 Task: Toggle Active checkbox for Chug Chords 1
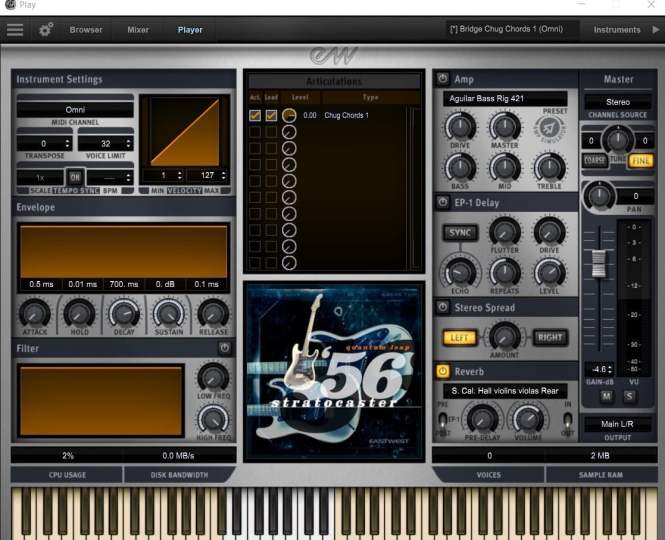click(255, 115)
